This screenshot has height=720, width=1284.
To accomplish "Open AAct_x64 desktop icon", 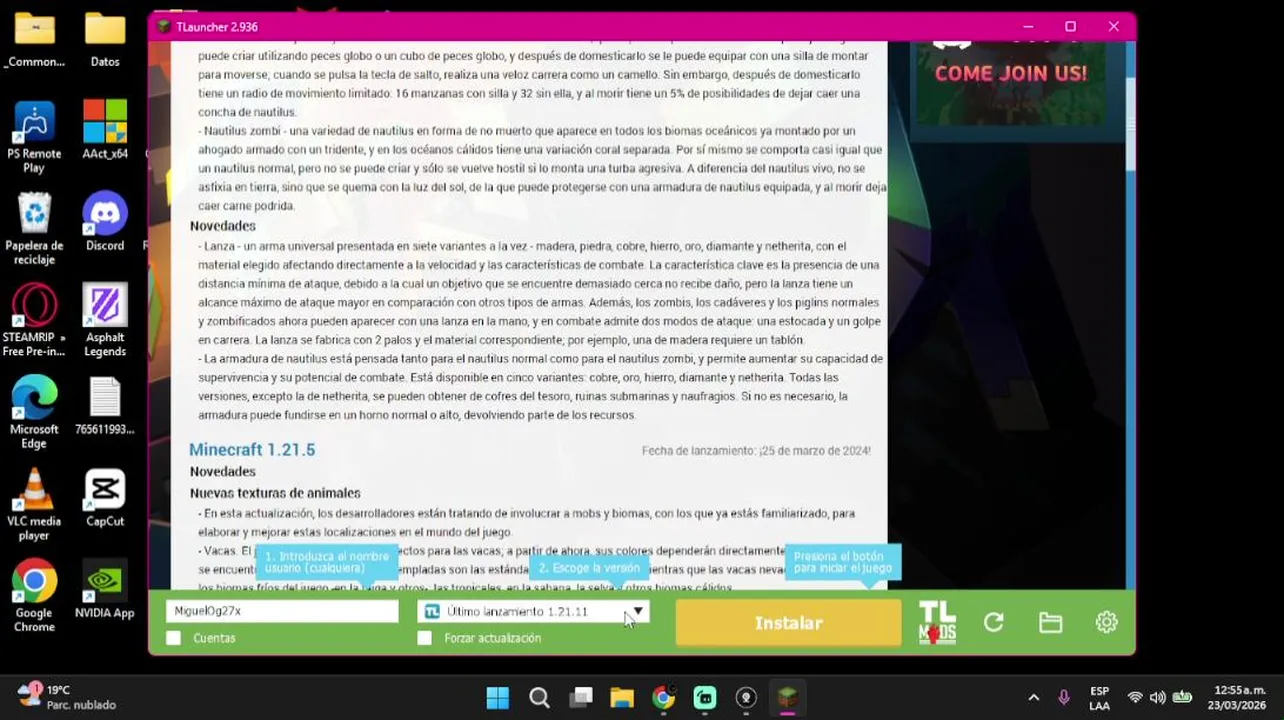I will pyautogui.click(x=105, y=129).
